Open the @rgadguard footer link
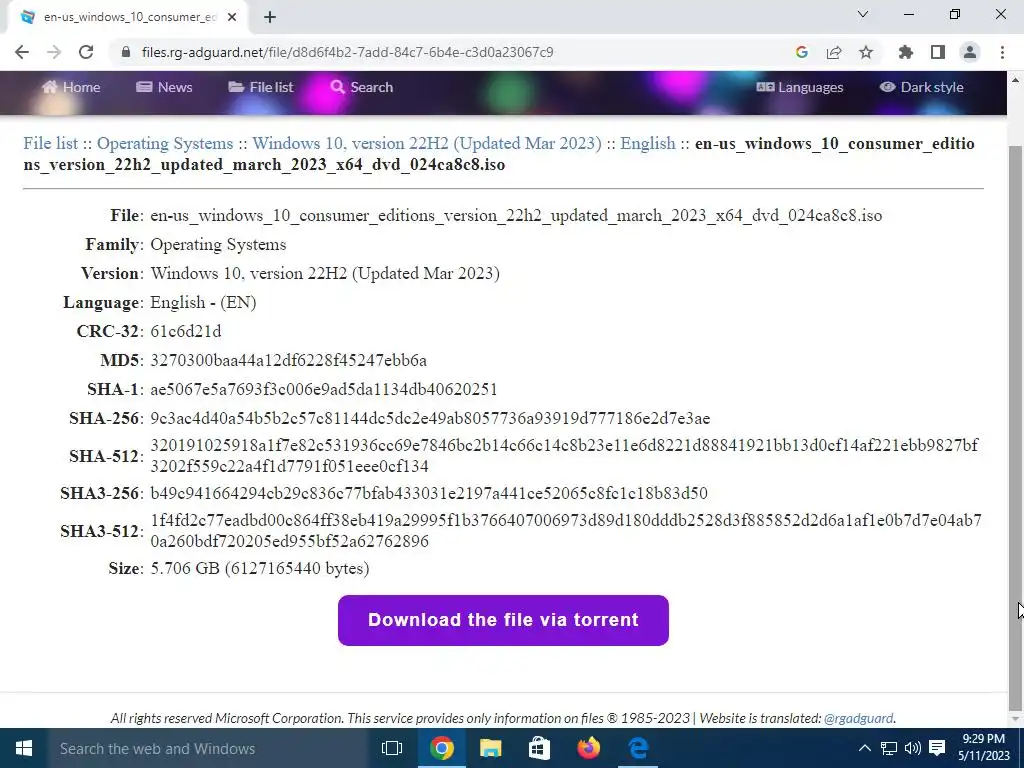 (x=859, y=718)
